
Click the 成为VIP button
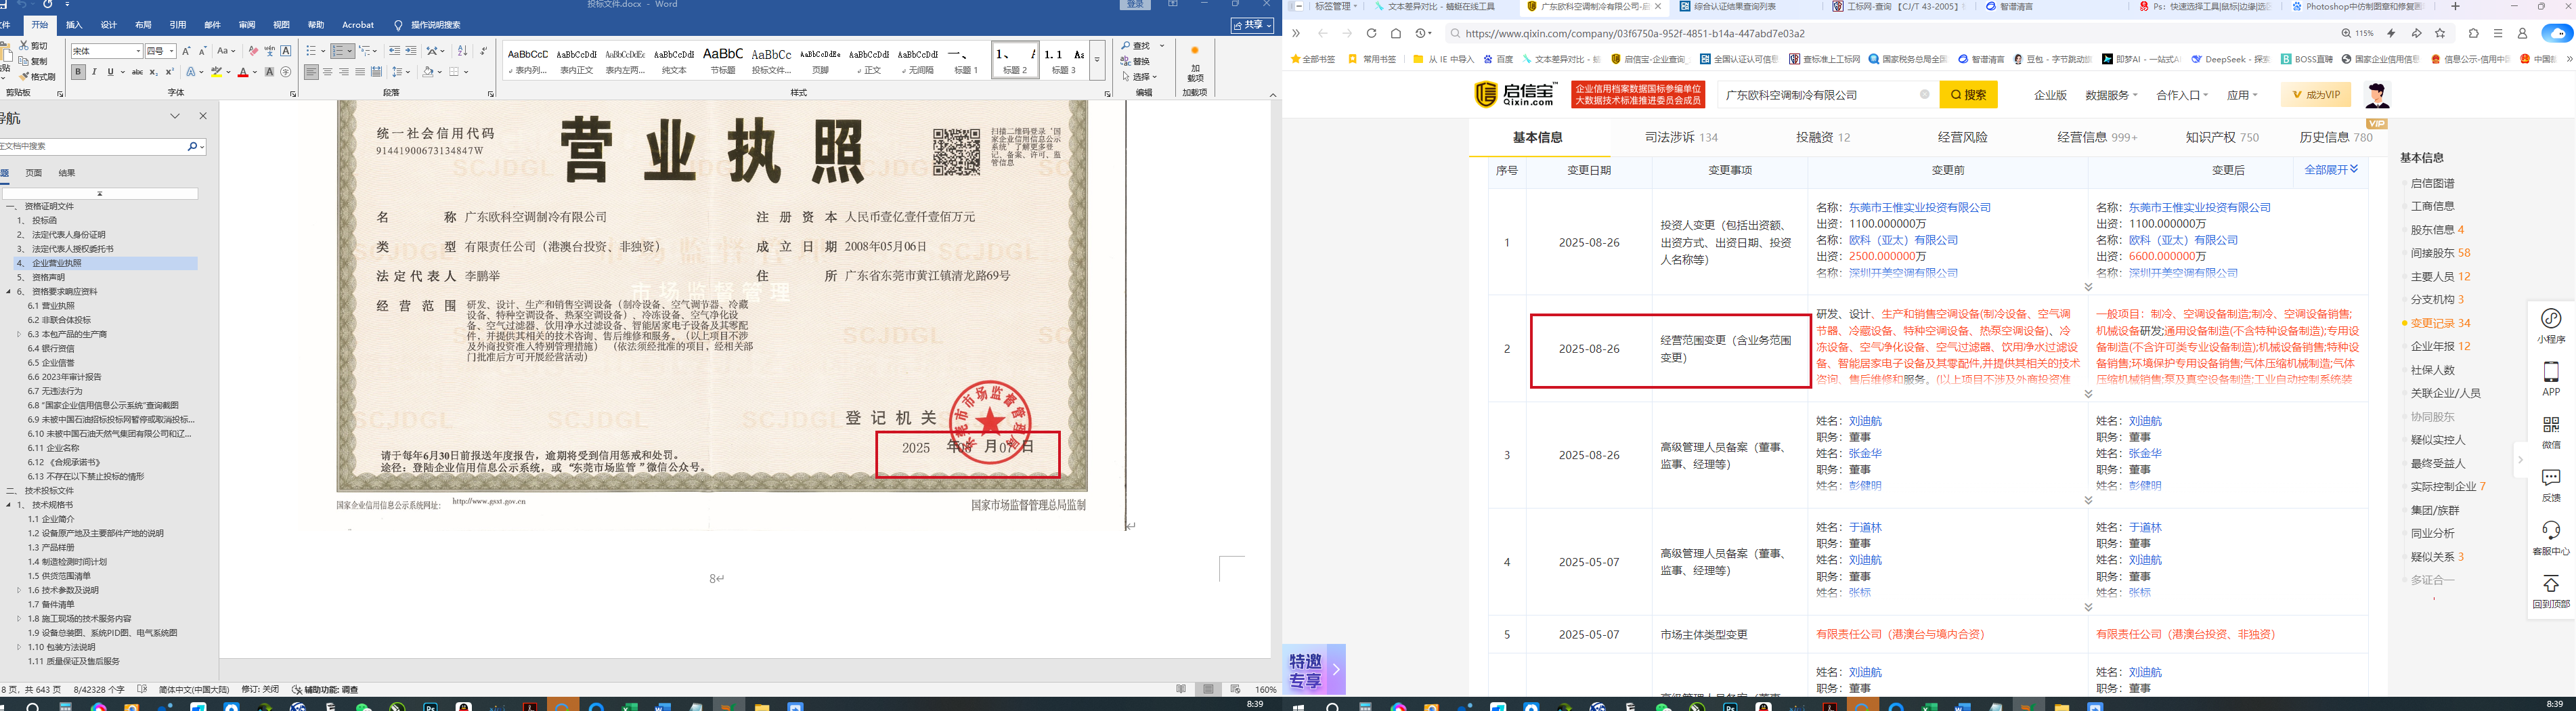coord(2316,95)
